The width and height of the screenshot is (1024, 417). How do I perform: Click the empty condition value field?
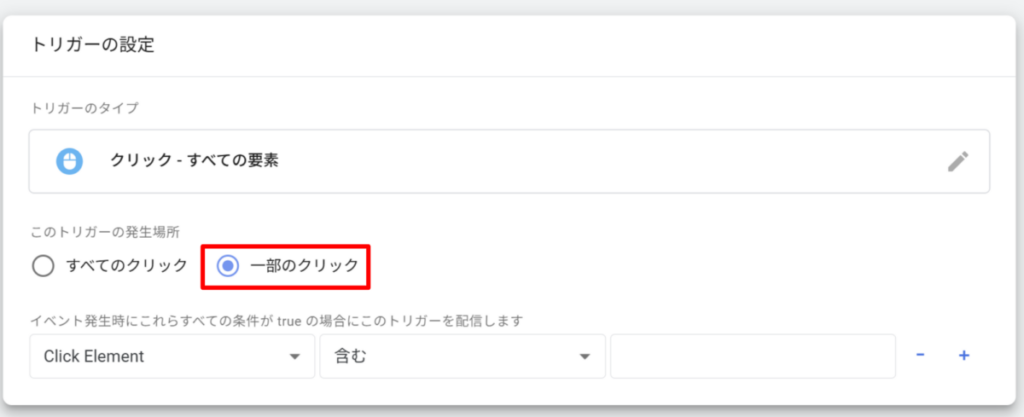[x=752, y=356]
